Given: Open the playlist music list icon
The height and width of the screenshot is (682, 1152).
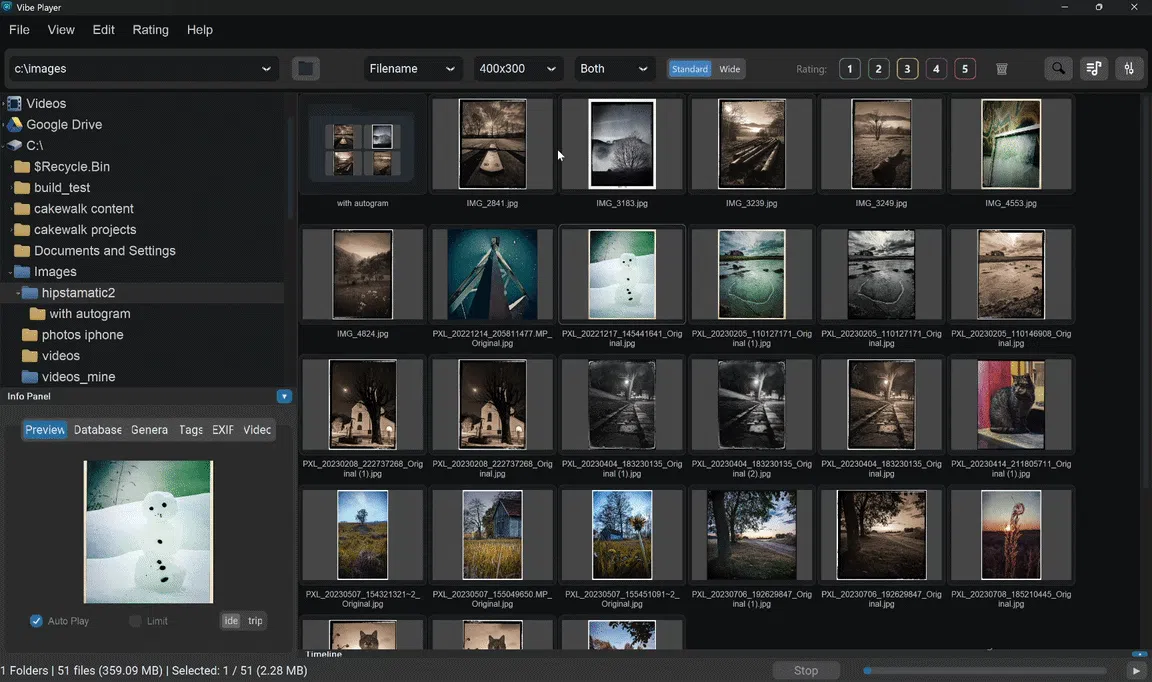Looking at the screenshot, I should point(1093,68).
